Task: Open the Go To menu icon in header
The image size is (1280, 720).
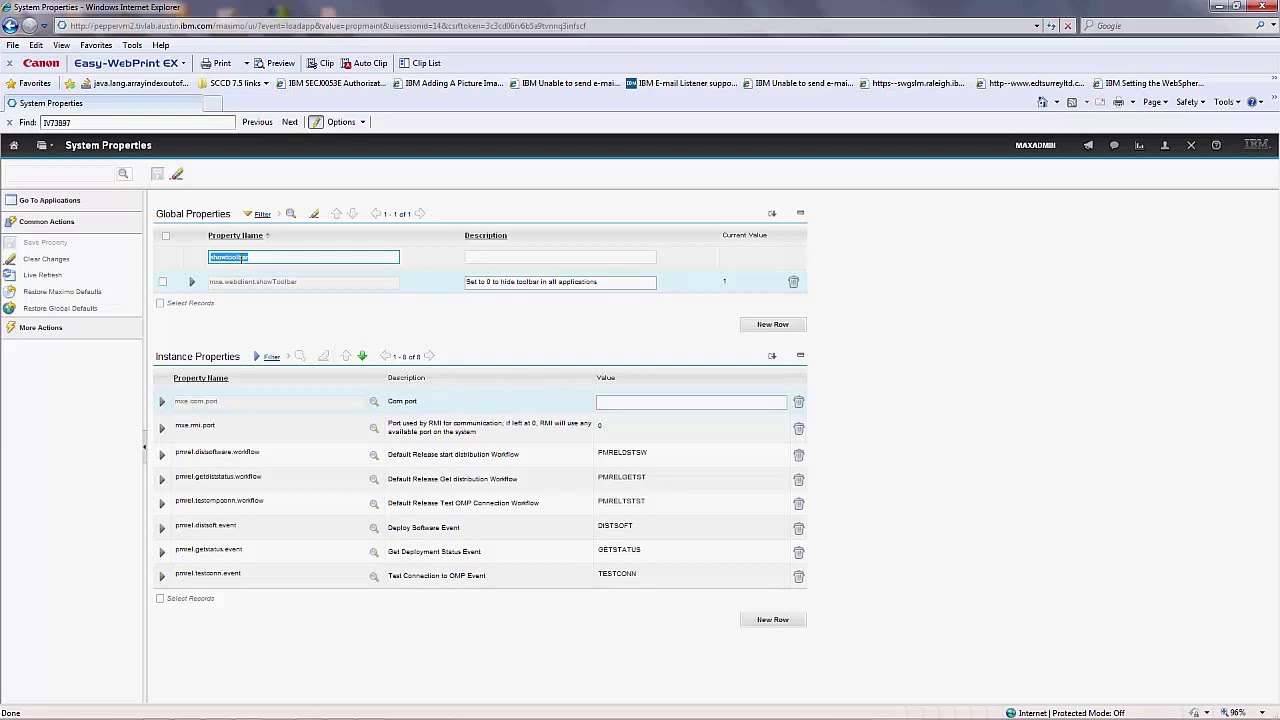Action: 42,145
